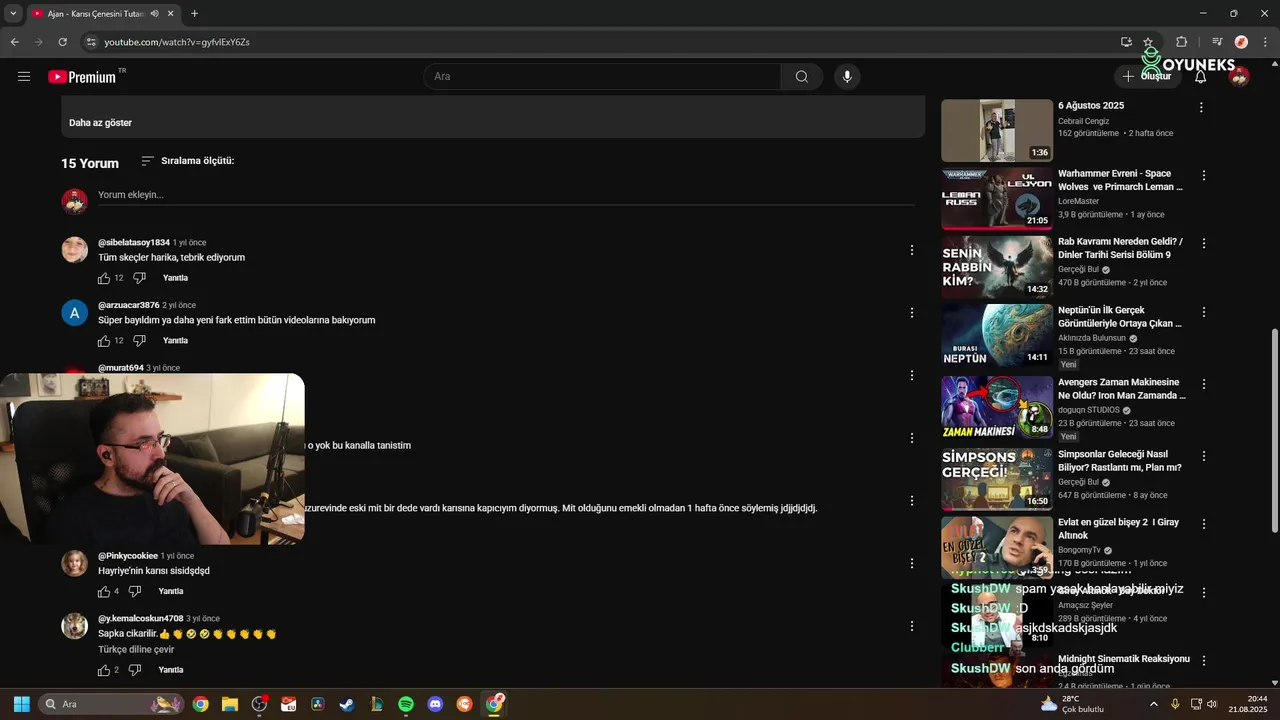Open the Windows Start menu
This screenshot has width=1280, height=720.
pyautogui.click(x=21, y=704)
